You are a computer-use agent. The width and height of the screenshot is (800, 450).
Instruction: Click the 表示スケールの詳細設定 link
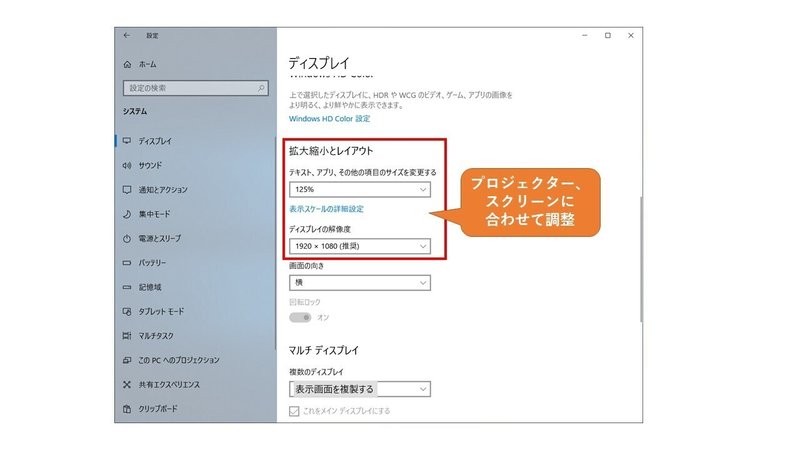tap(327, 209)
